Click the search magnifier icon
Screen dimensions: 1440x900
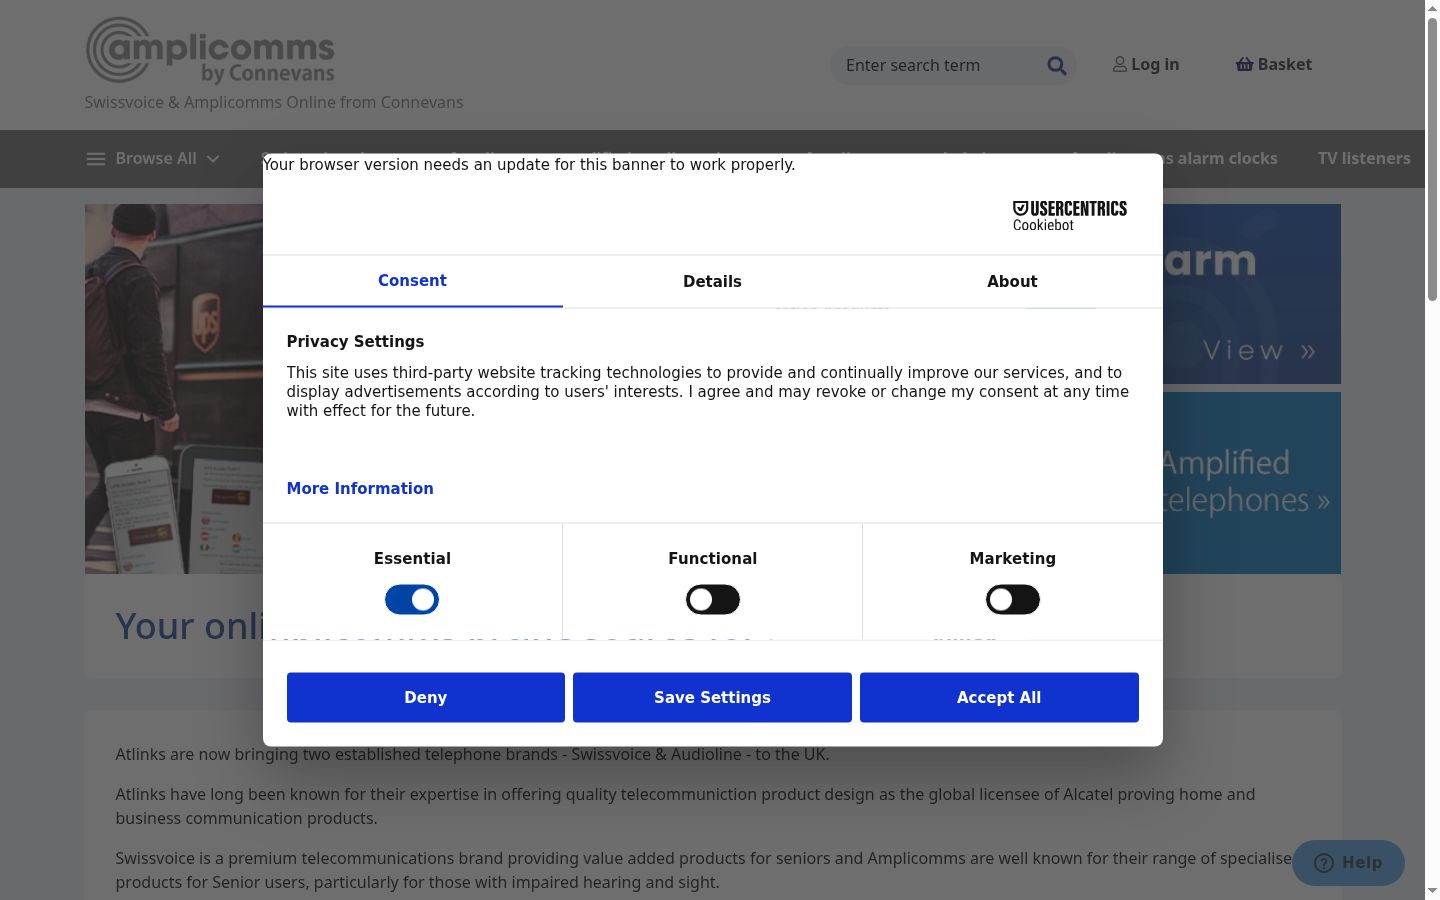[1057, 66]
